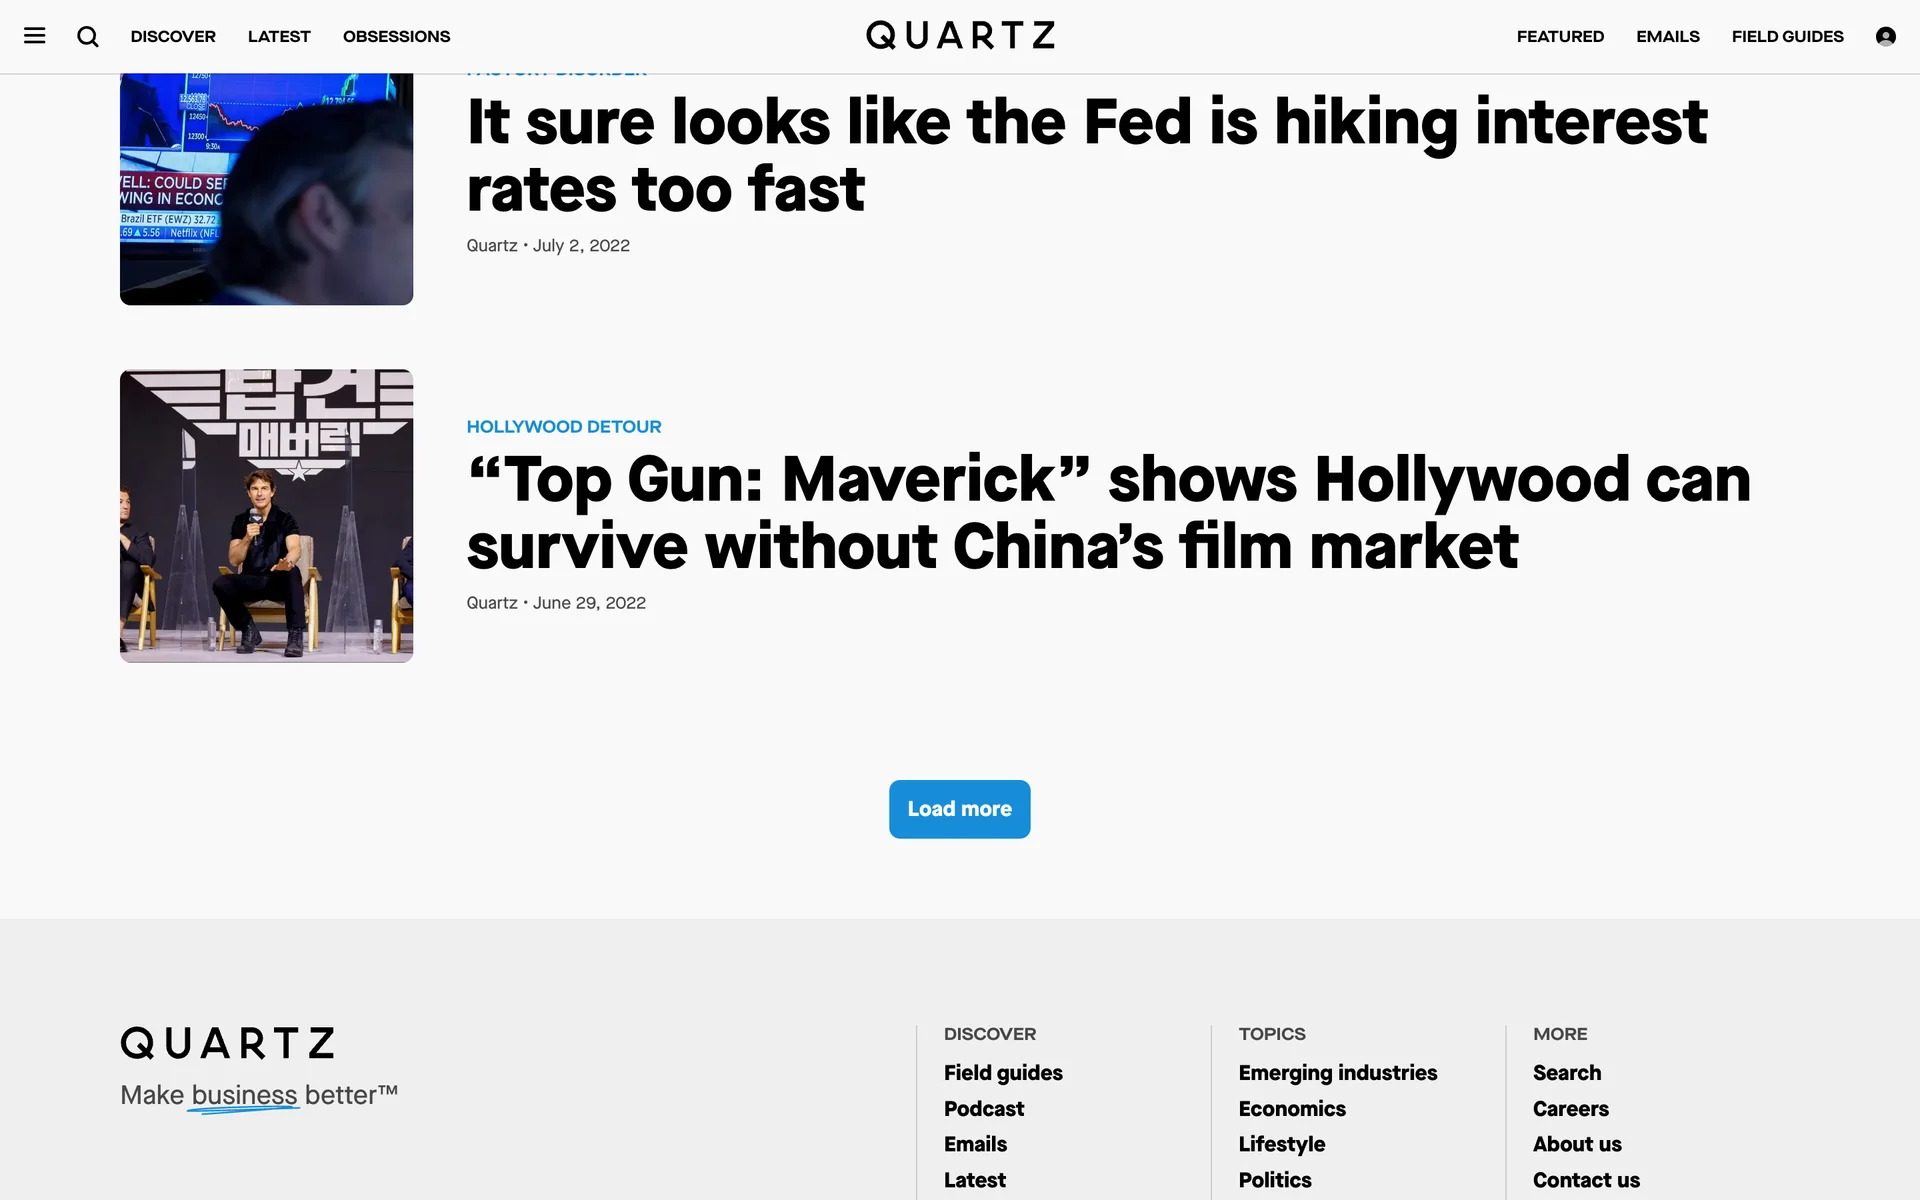Go to Latest in top navigation
This screenshot has height=1200, width=1920.
[x=279, y=36]
